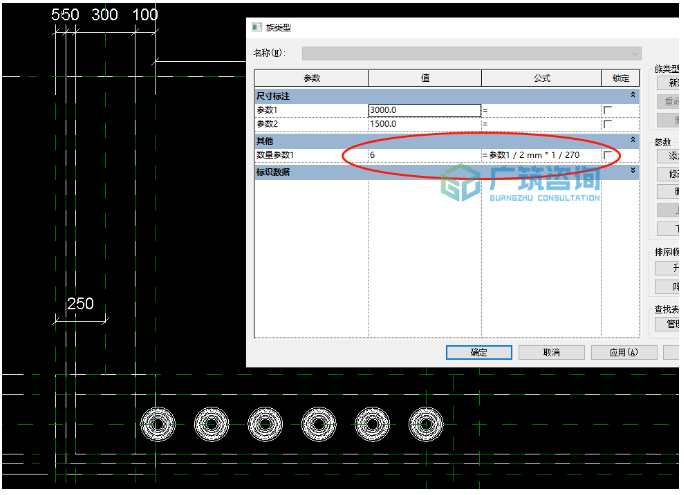The height and width of the screenshot is (495, 684).
Task: Toggle the lock checkbox for 参数1
Action: pos(607,110)
